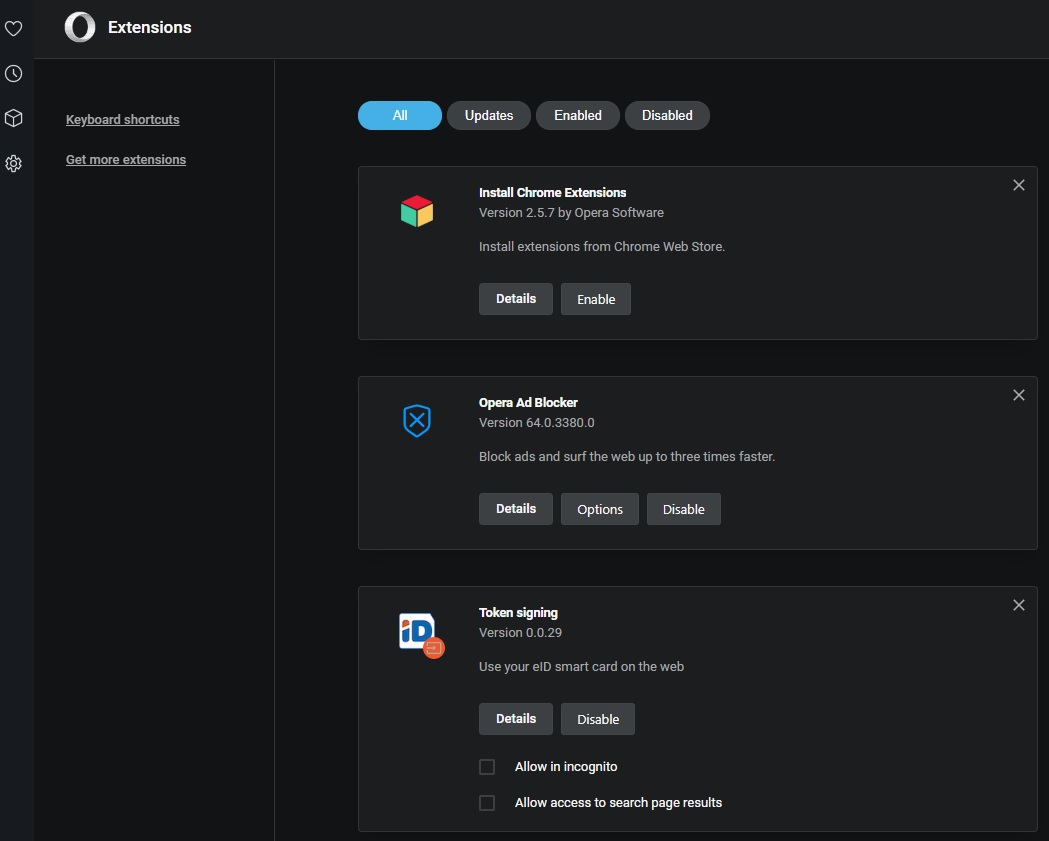Click the Opera Ad Blocker shield icon

click(x=417, y=421)
